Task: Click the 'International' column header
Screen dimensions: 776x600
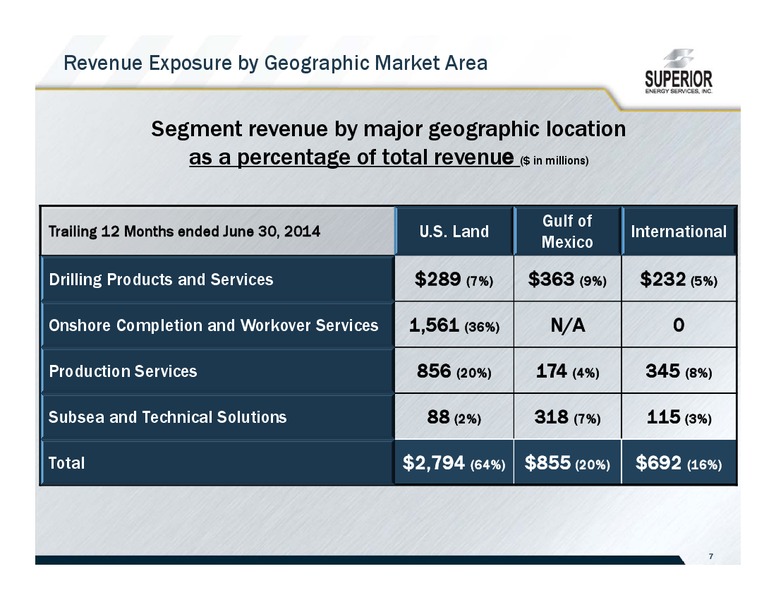Action: point(679,231)
